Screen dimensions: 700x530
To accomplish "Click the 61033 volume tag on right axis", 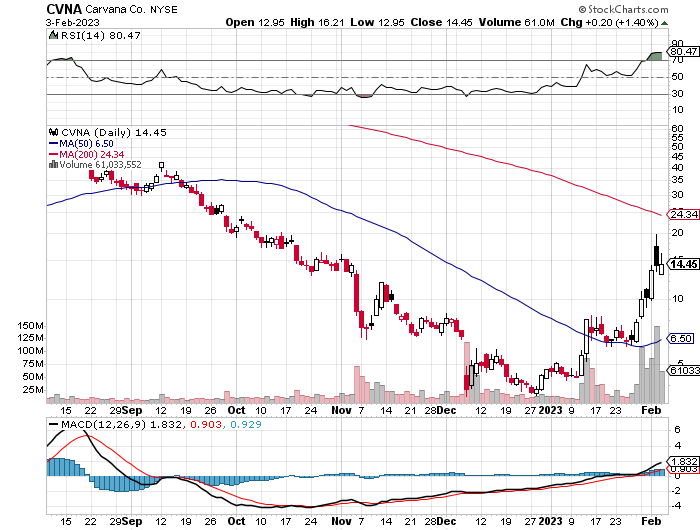I will (x=683, y=371).
